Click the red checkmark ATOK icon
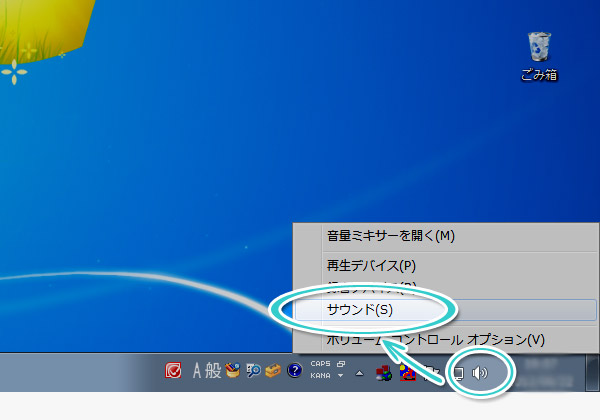This screenshot has width=600, height=420. coord(173,371)
